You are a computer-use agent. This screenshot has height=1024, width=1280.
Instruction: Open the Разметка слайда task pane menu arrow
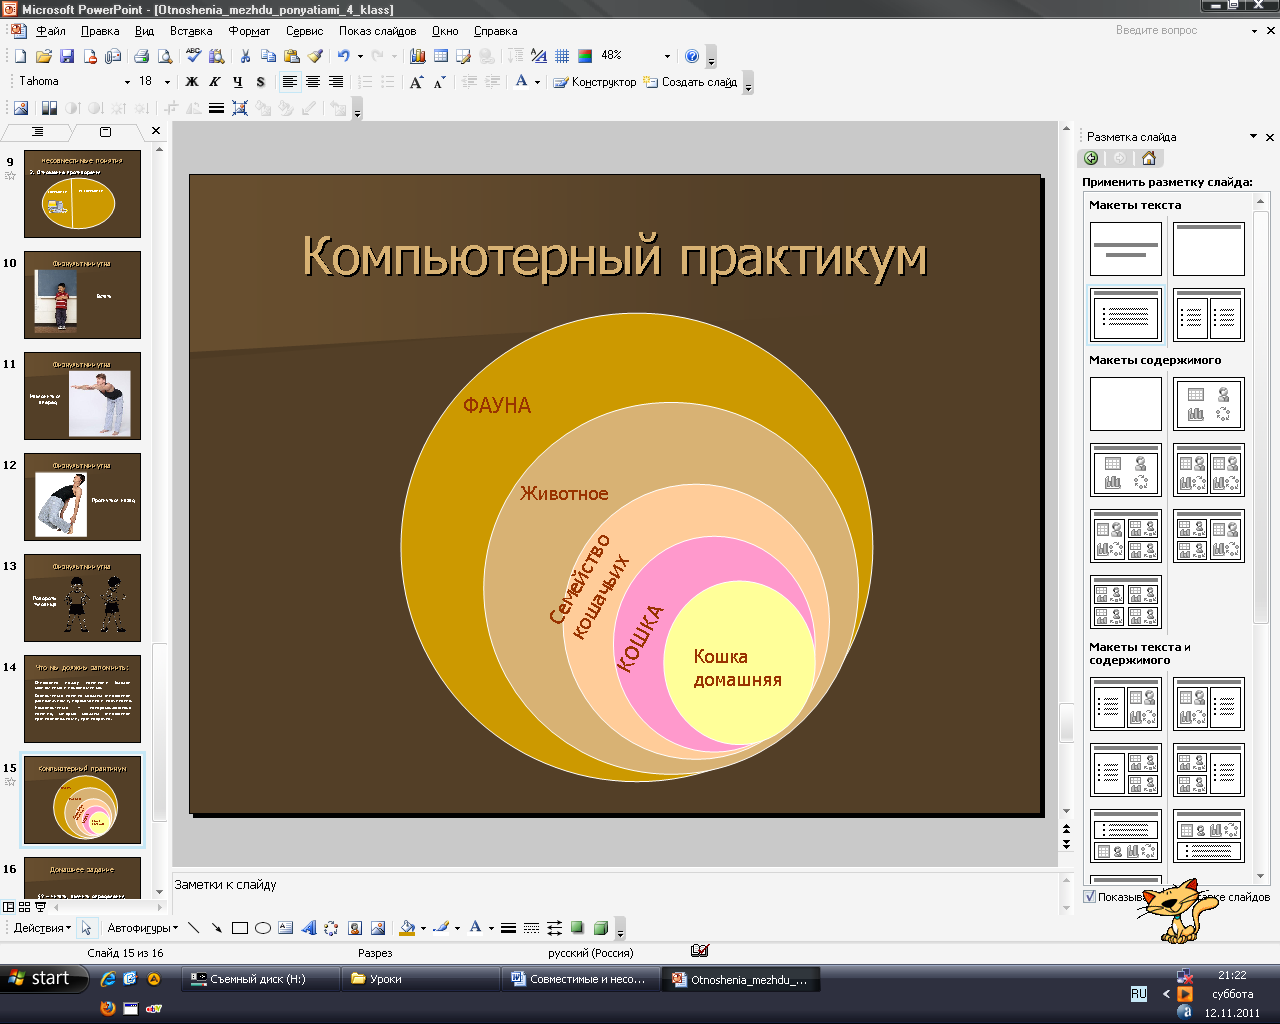[1253, 137]
